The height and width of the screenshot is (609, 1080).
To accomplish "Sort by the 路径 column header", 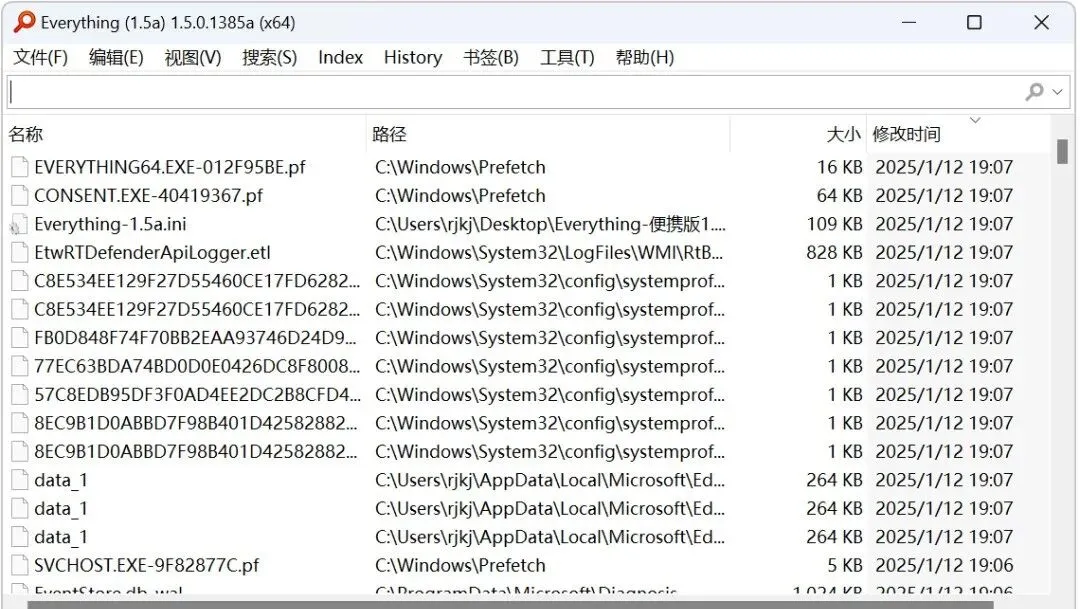I will point(548,134).
